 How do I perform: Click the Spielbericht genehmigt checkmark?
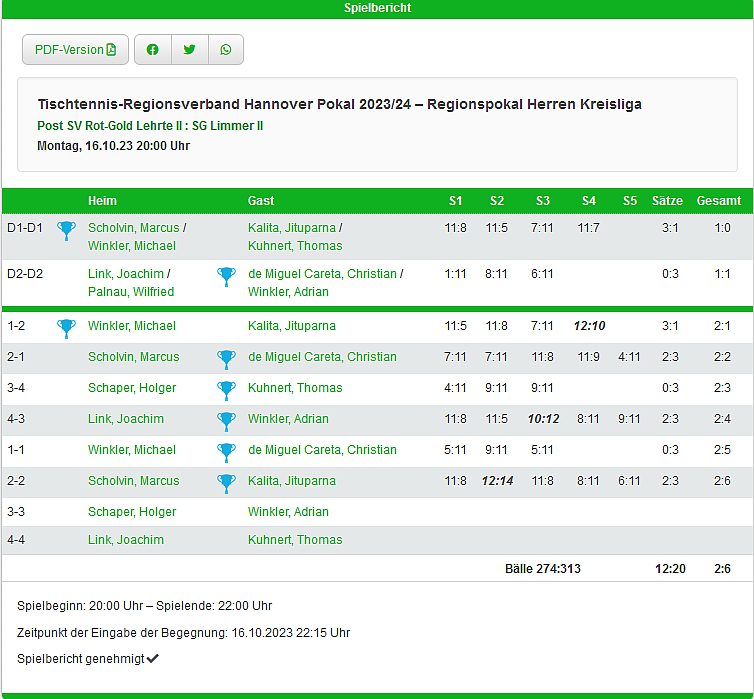tap(153, 659)
